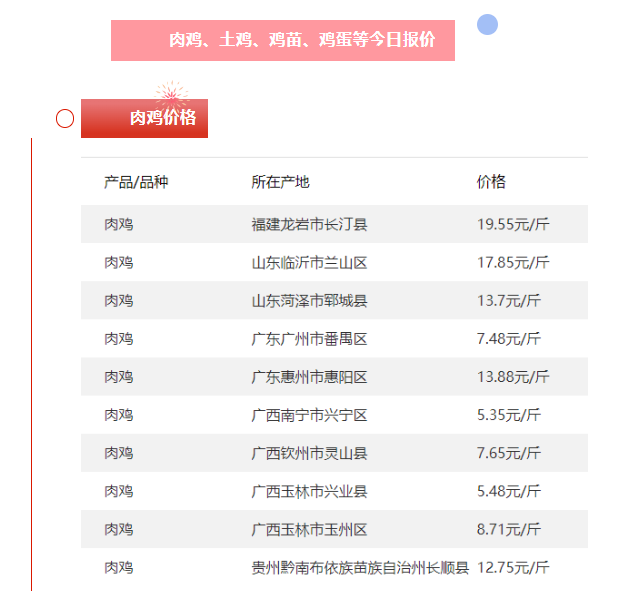Image resolution: width=621 pixels, height=591 pixels.
Task: Click the 7.65元/斤 price for 灵山县
Action: (x=509, y=453)
